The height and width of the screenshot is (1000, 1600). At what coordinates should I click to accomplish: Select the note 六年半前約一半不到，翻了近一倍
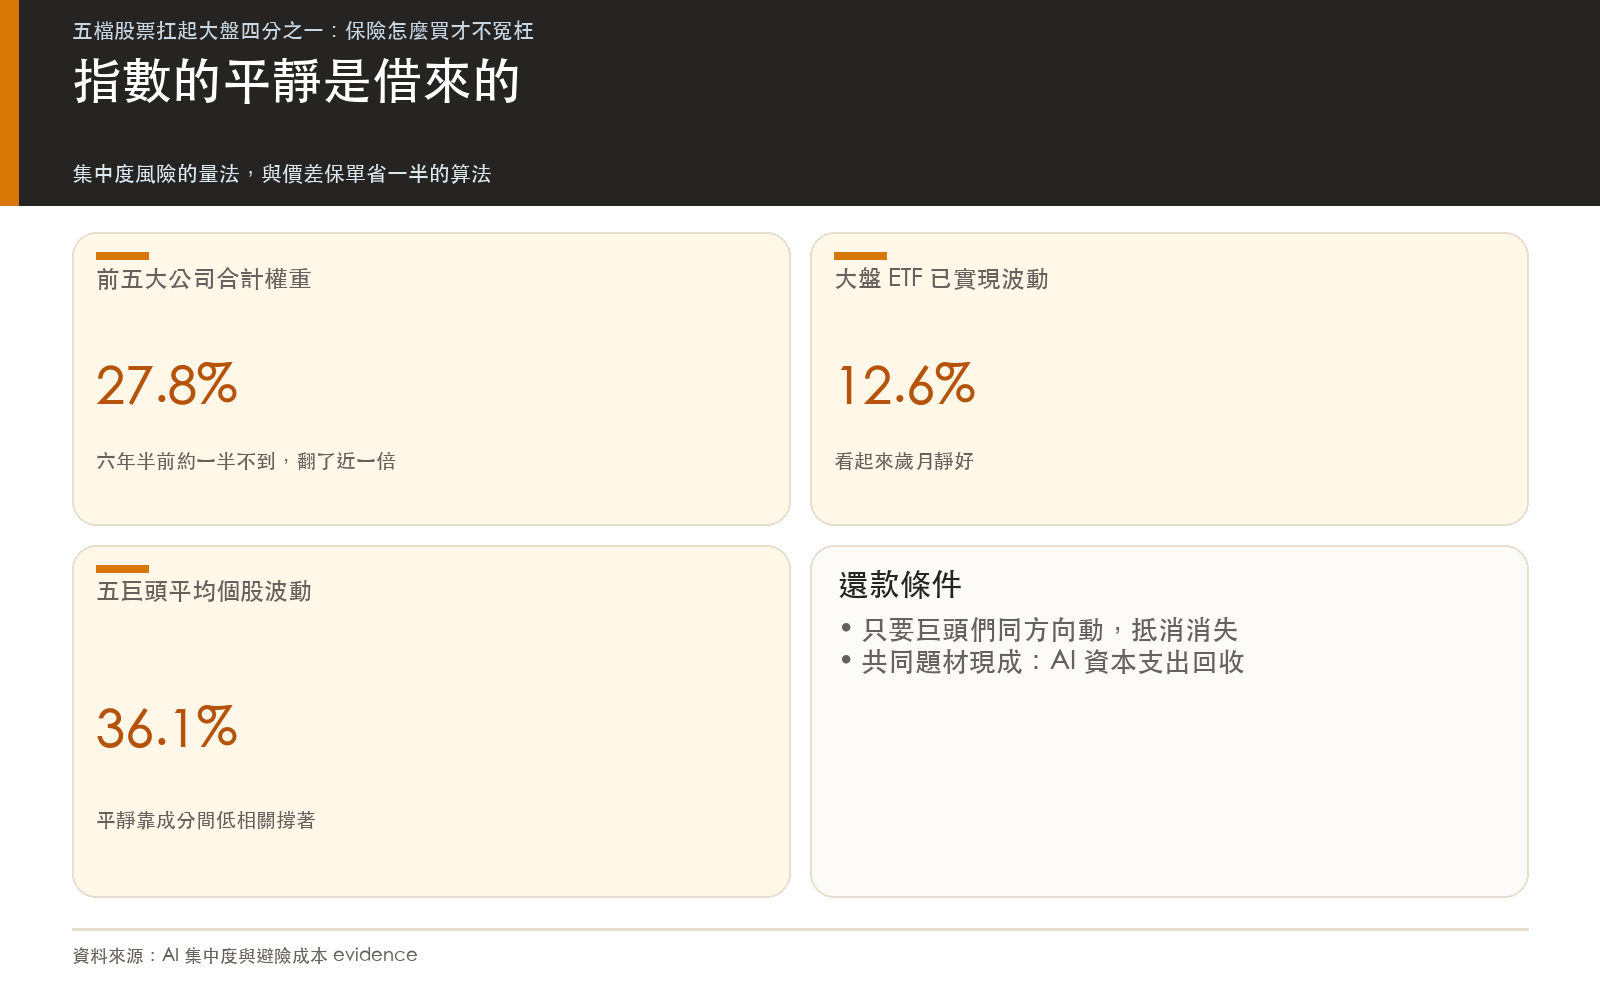click(246, 461)
